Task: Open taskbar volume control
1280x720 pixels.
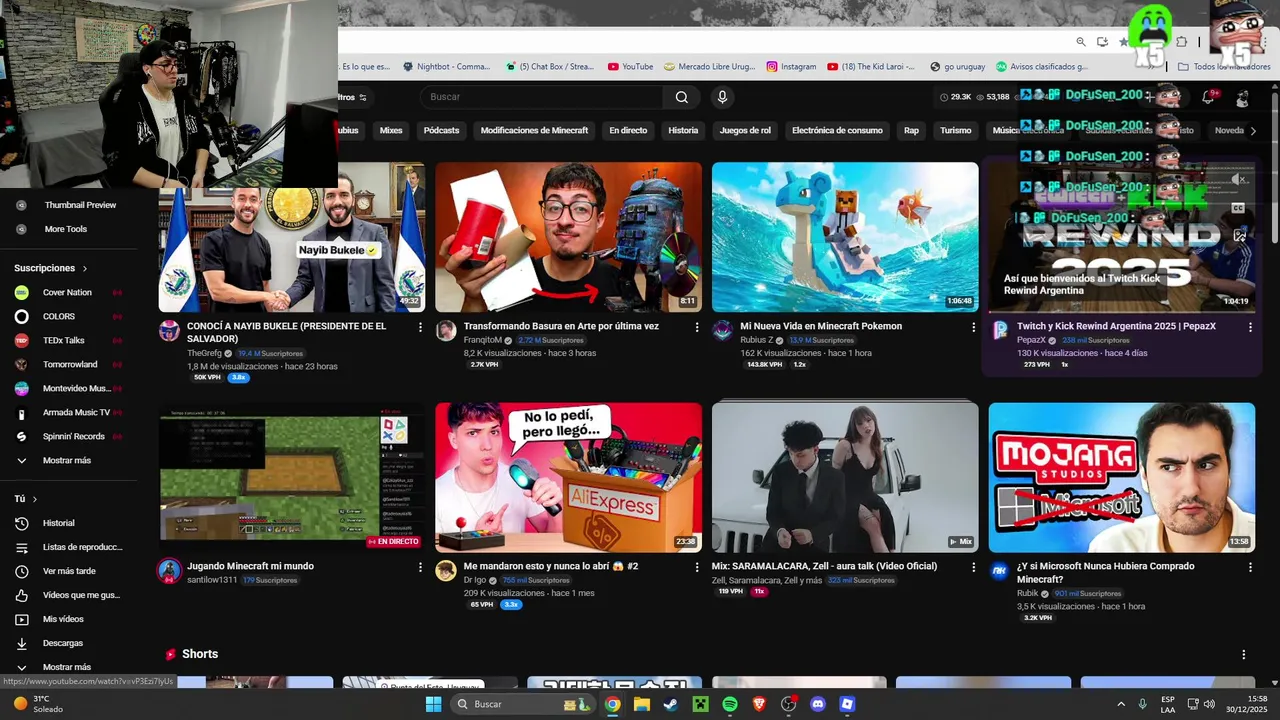Action: [1209, 704]
